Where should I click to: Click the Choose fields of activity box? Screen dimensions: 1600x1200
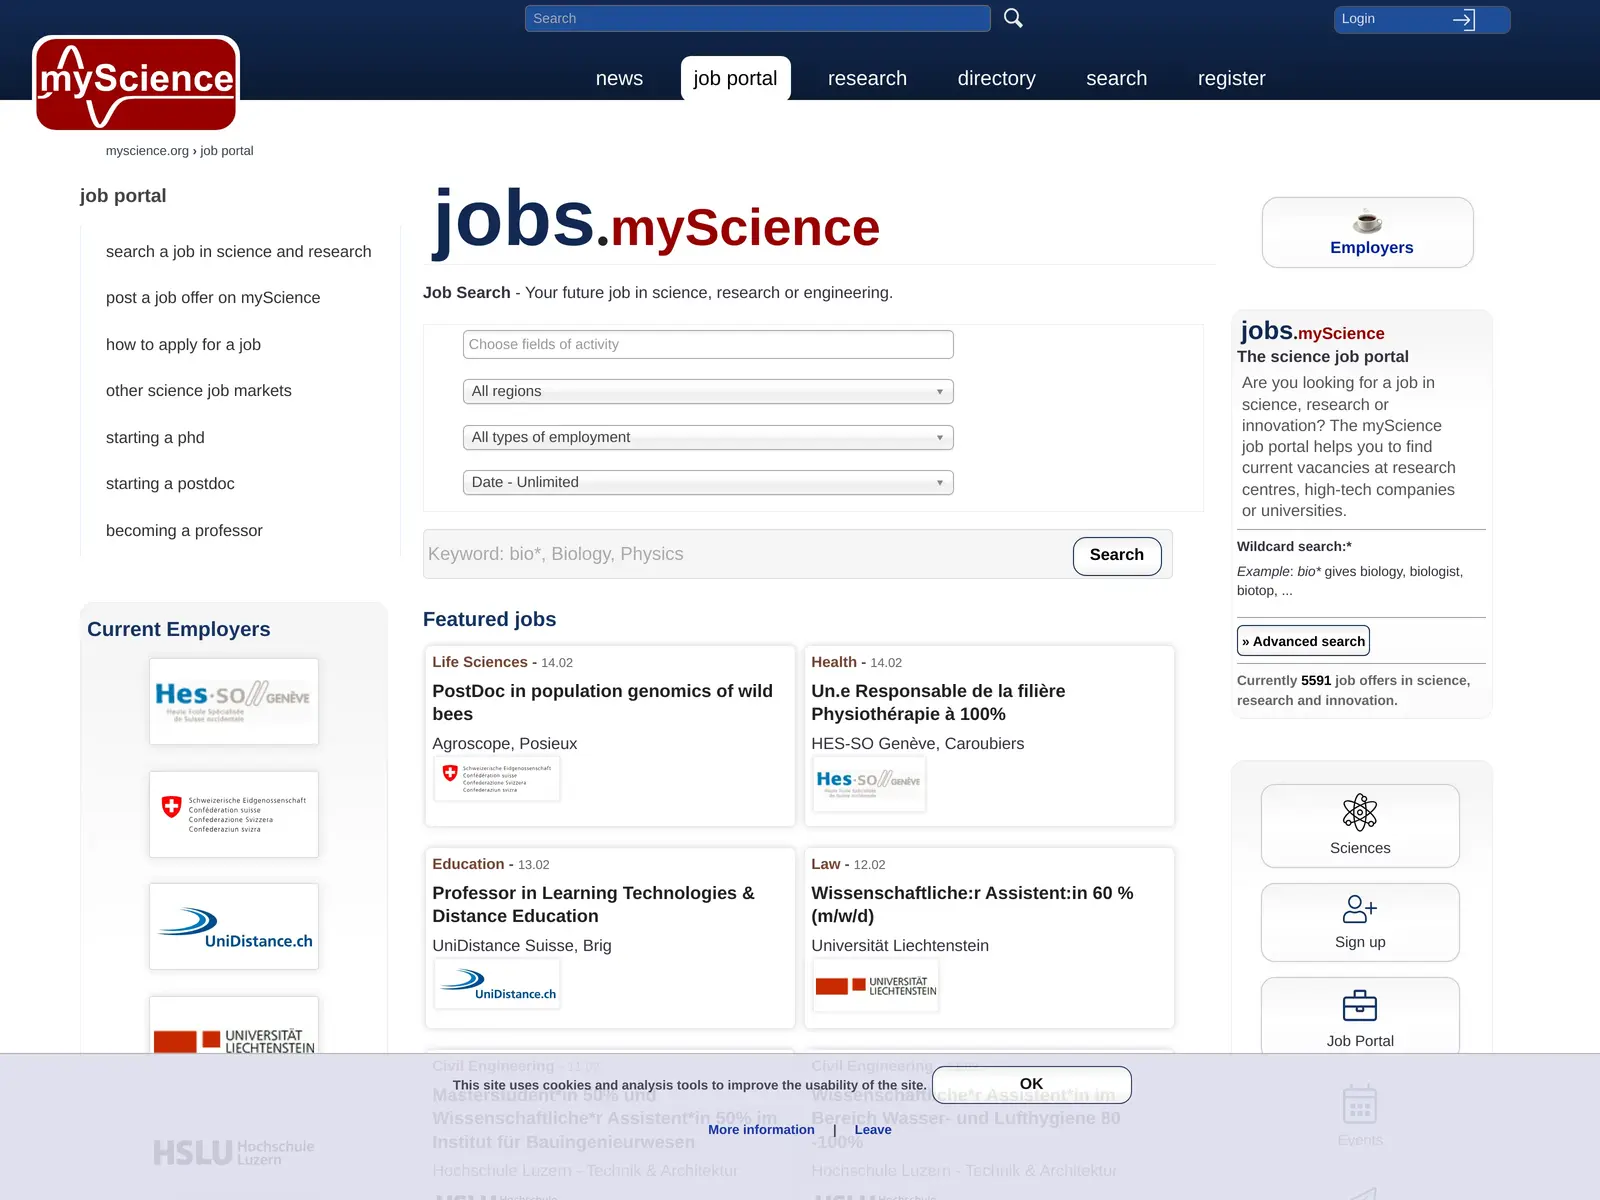[708, 344]
